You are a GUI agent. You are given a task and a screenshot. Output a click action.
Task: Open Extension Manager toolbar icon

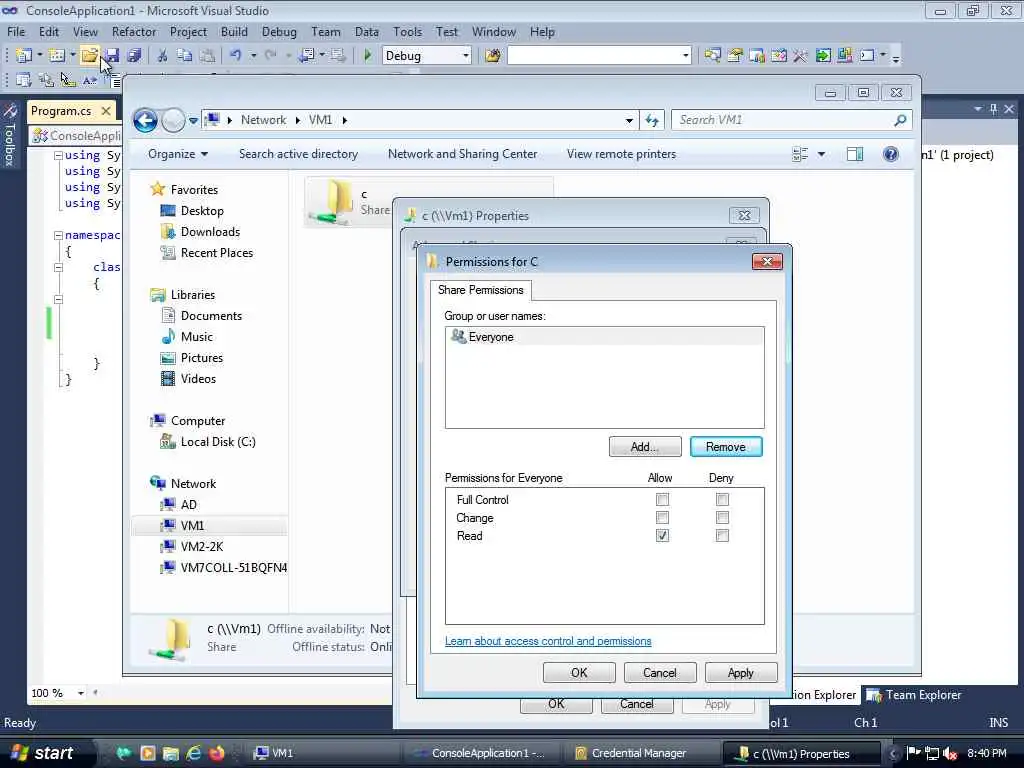tap(844, 56)
